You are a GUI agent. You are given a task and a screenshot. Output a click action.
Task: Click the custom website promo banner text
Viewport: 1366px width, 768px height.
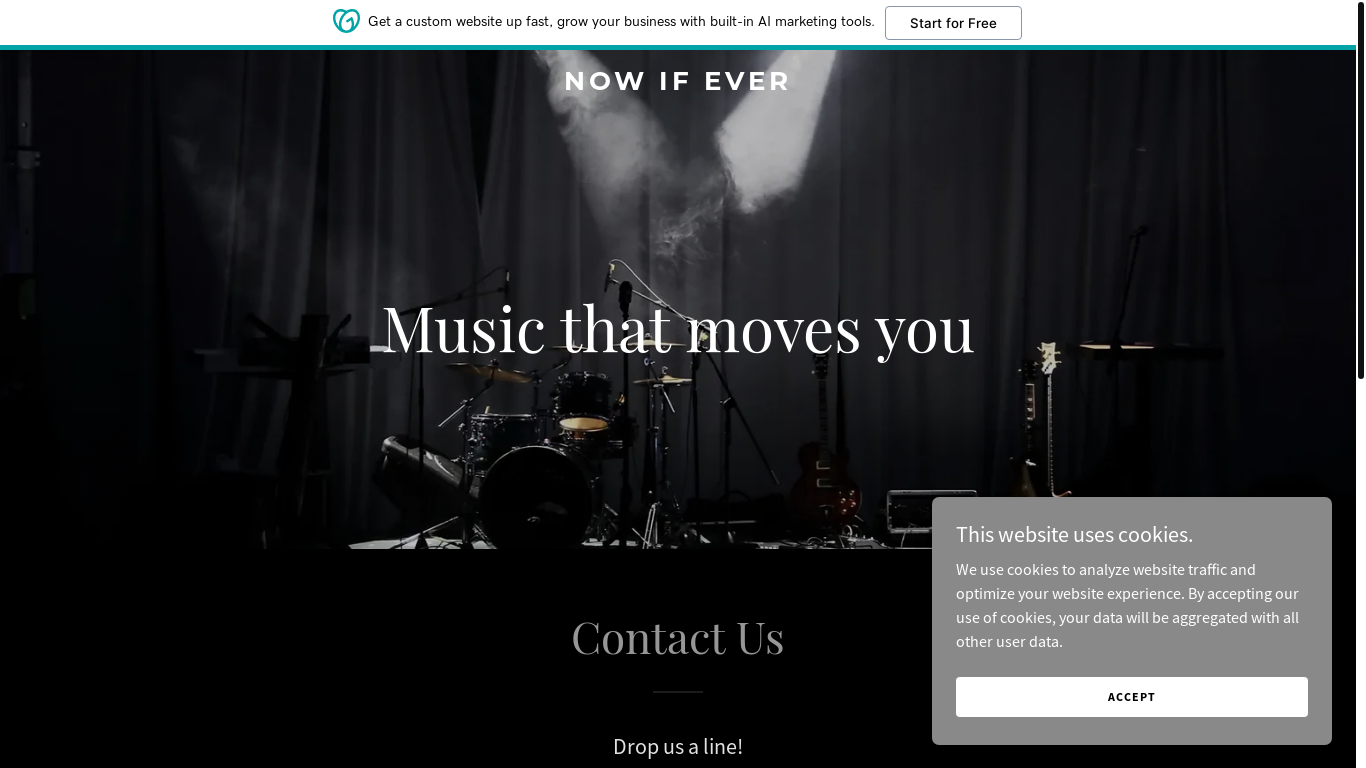coord(621,21)
